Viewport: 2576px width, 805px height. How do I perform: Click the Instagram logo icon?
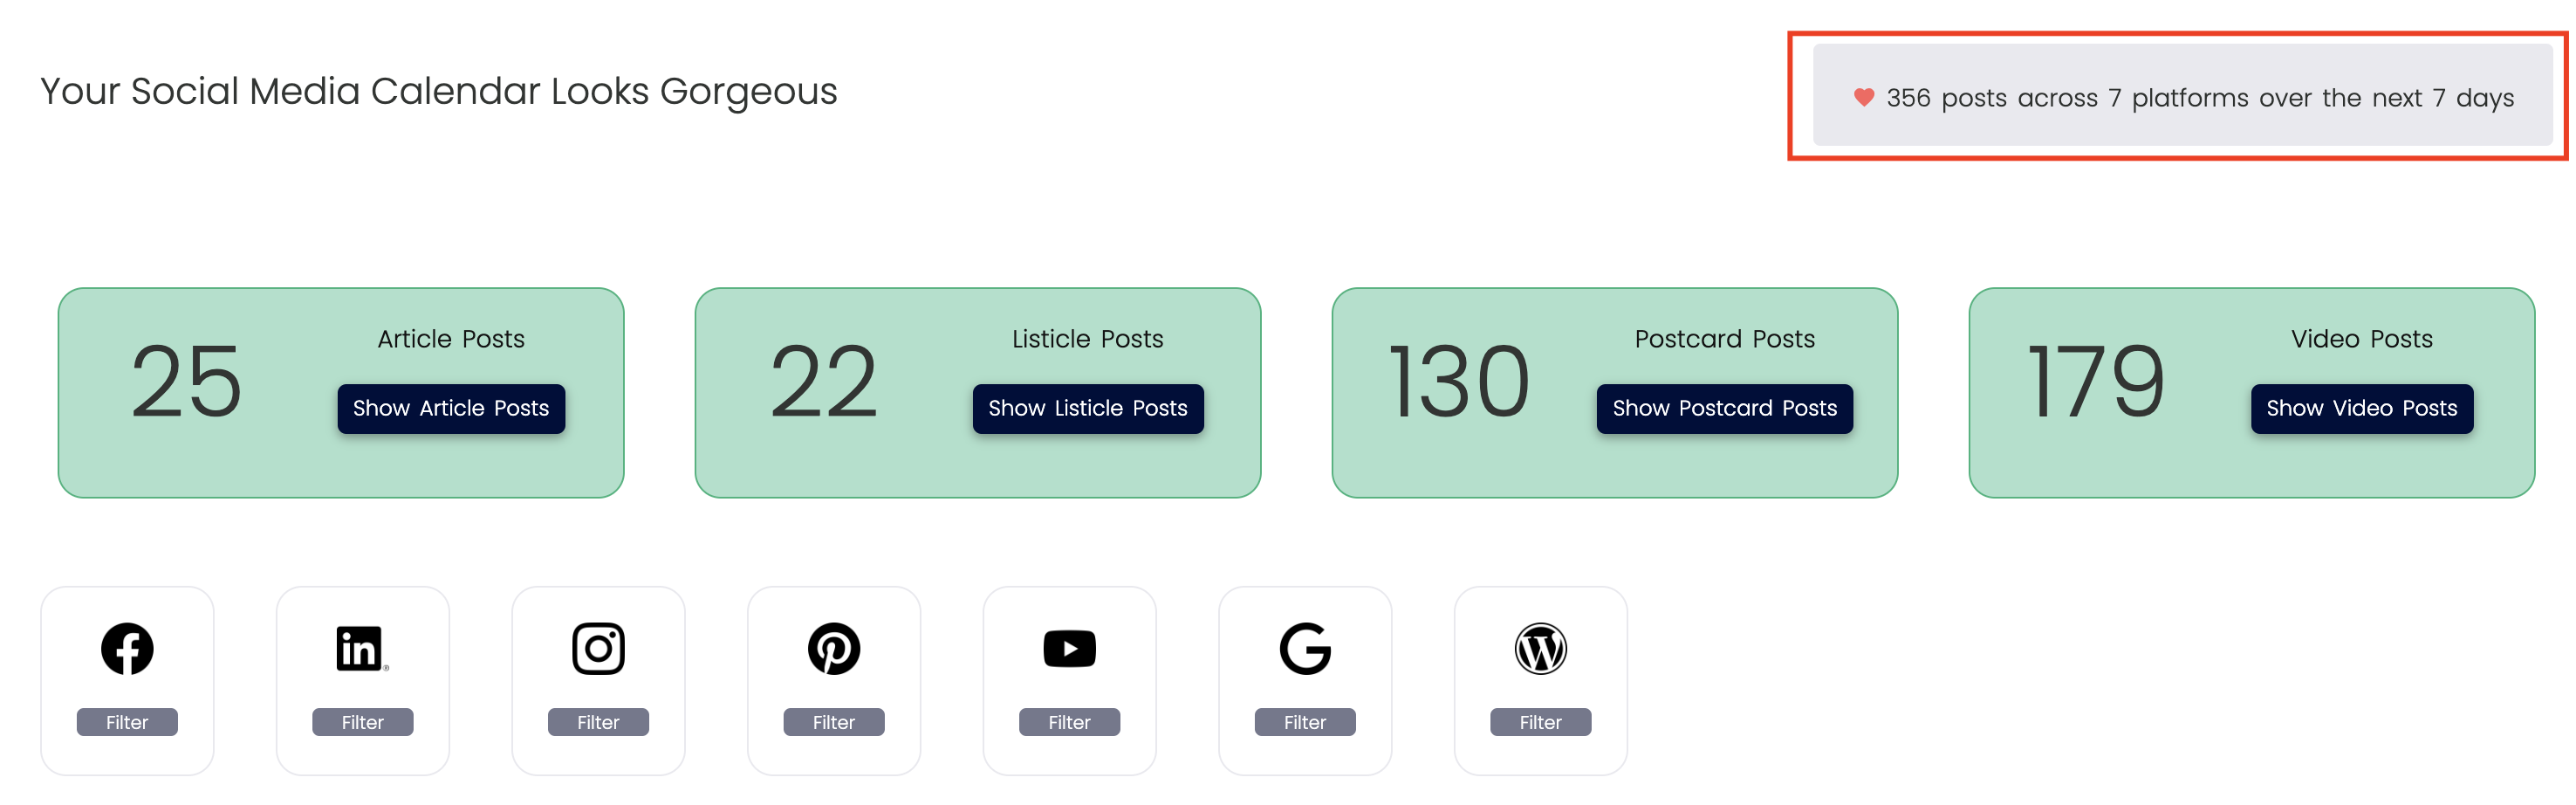click(598, 649)
